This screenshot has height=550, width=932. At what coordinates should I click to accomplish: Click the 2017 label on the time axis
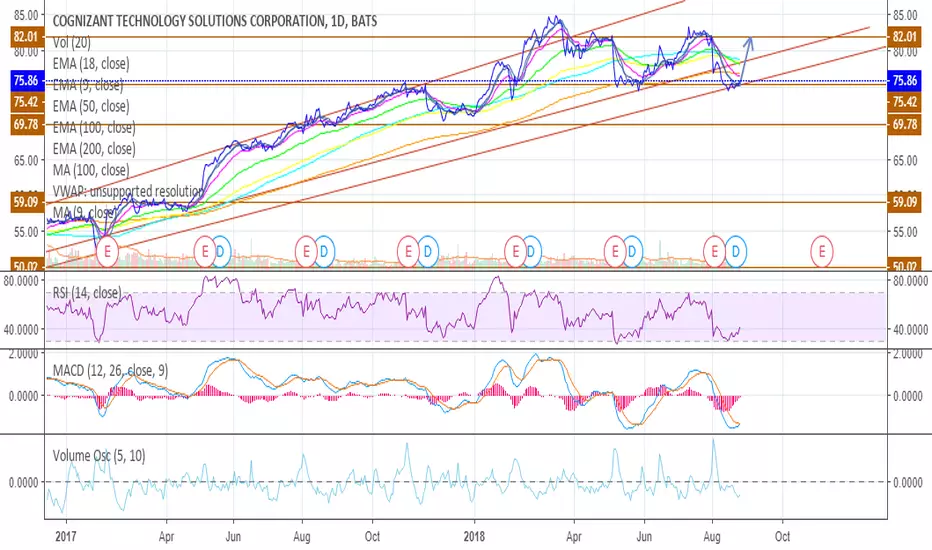65,536
